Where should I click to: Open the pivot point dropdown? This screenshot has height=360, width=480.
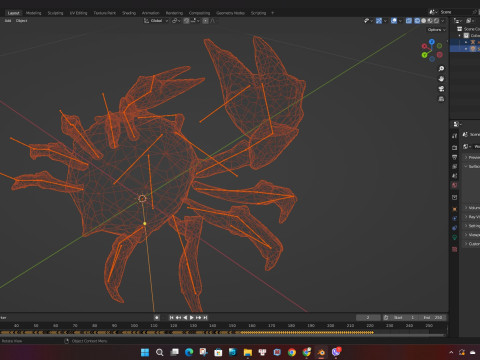pyautogui.click(x=176, y=21)
